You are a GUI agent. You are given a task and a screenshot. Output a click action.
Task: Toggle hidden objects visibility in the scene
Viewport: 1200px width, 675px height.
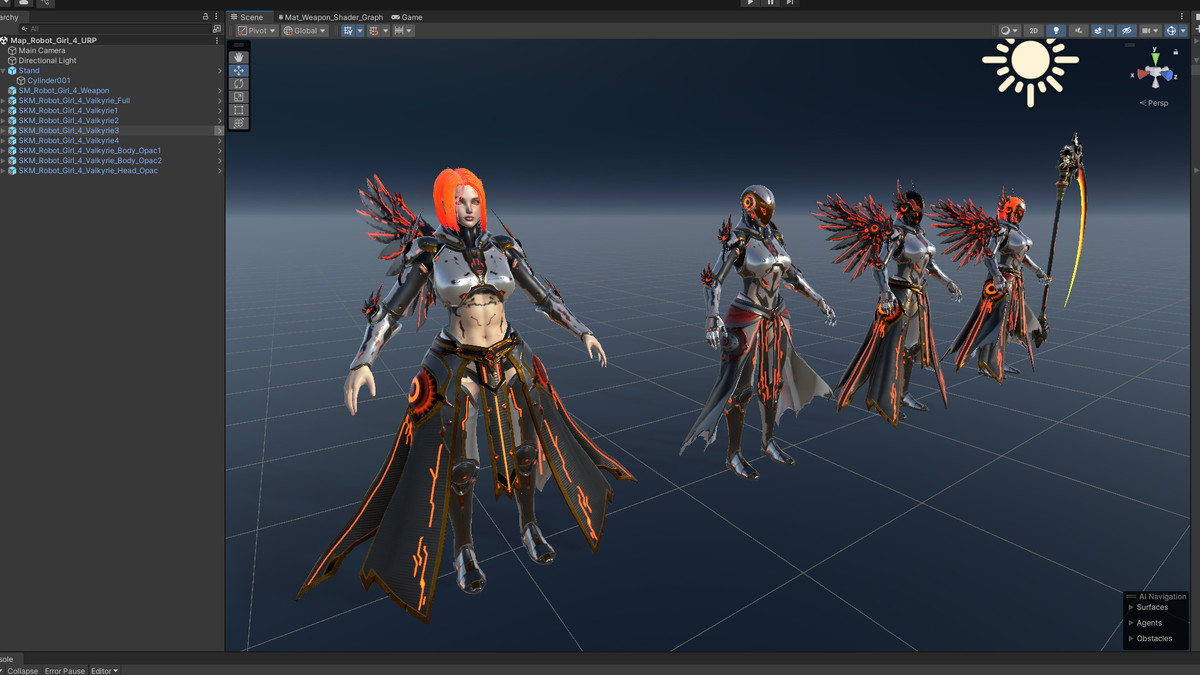pos(1127,31)
